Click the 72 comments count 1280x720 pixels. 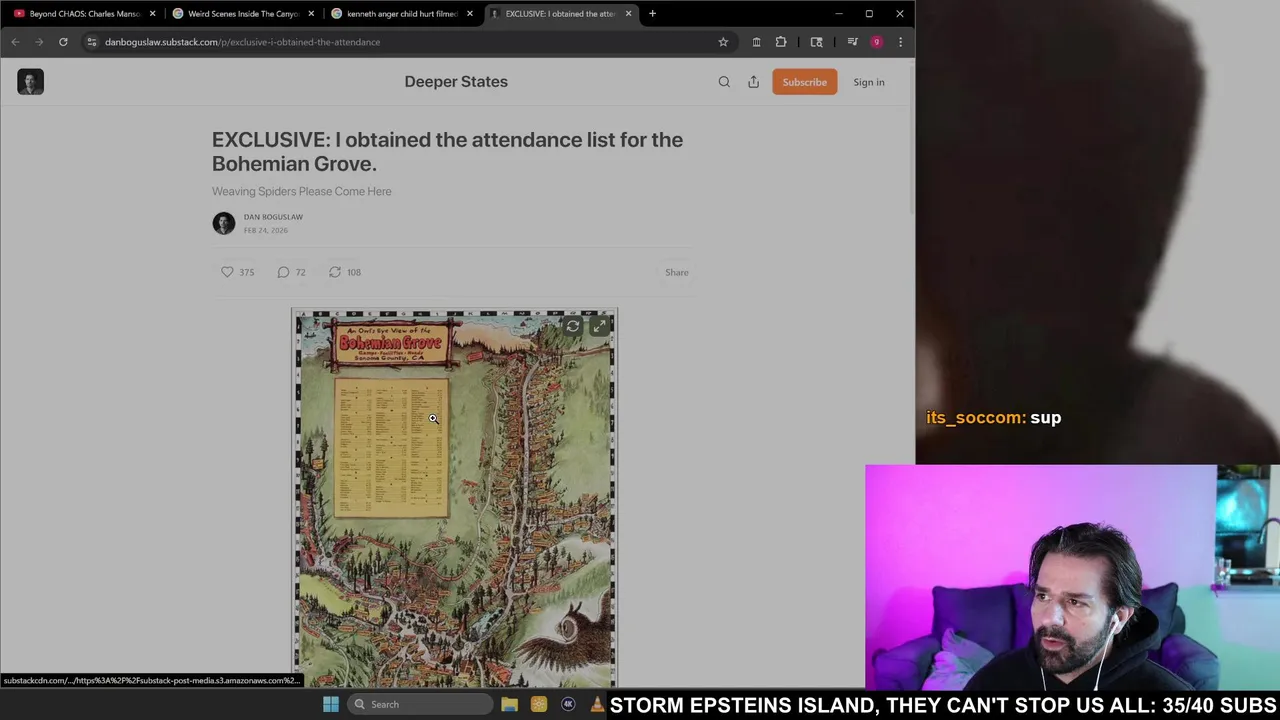pyautogui.click(x=300, y=272)
